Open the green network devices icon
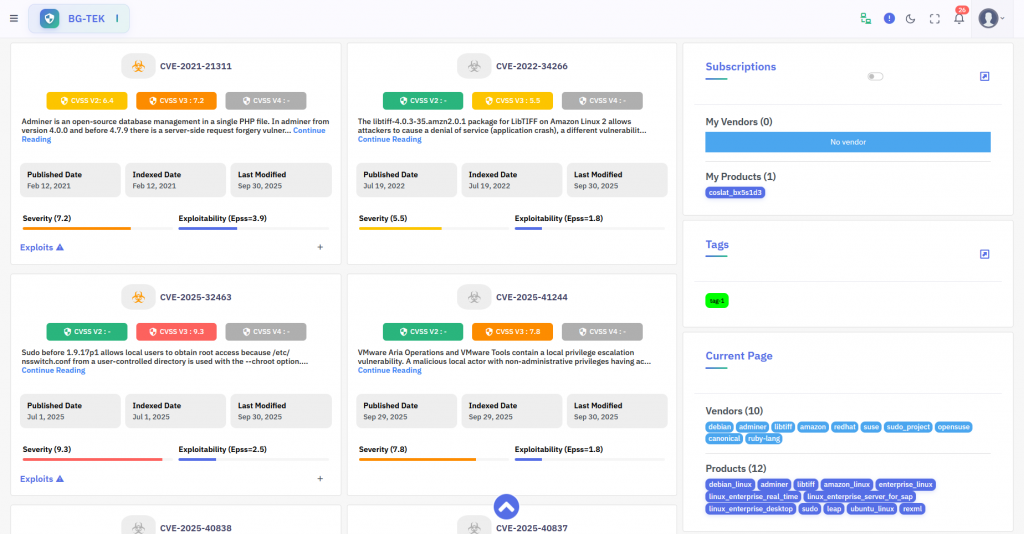This screenshot has width=1024, height=534. [866, 18]
